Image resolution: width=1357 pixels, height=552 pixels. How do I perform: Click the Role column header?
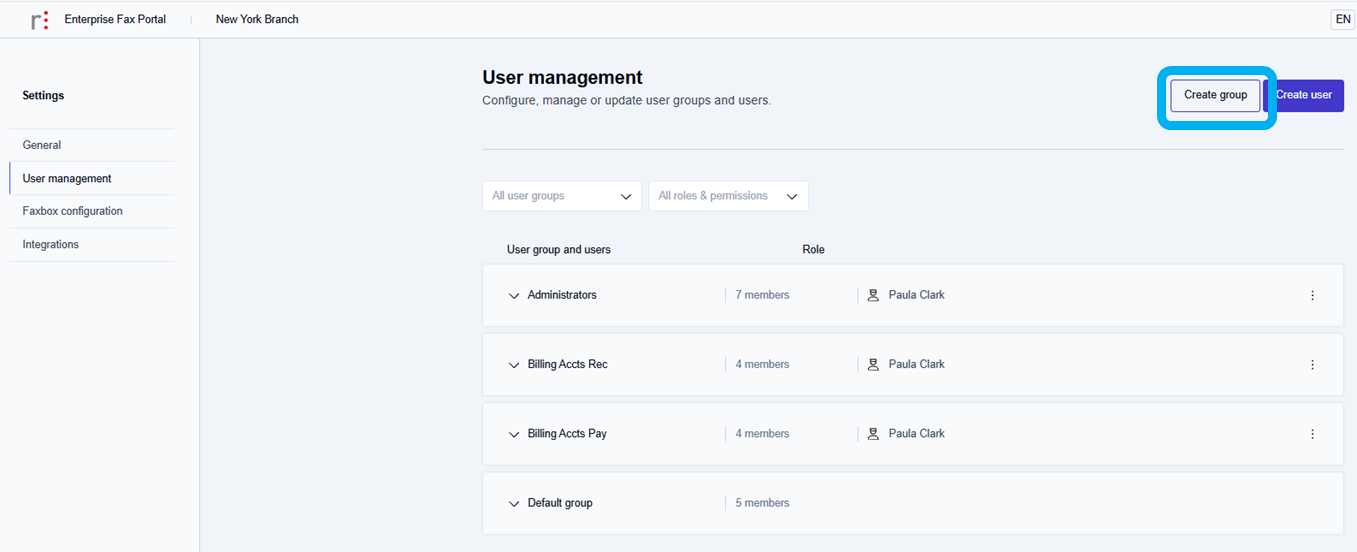[x=813, y=249]
